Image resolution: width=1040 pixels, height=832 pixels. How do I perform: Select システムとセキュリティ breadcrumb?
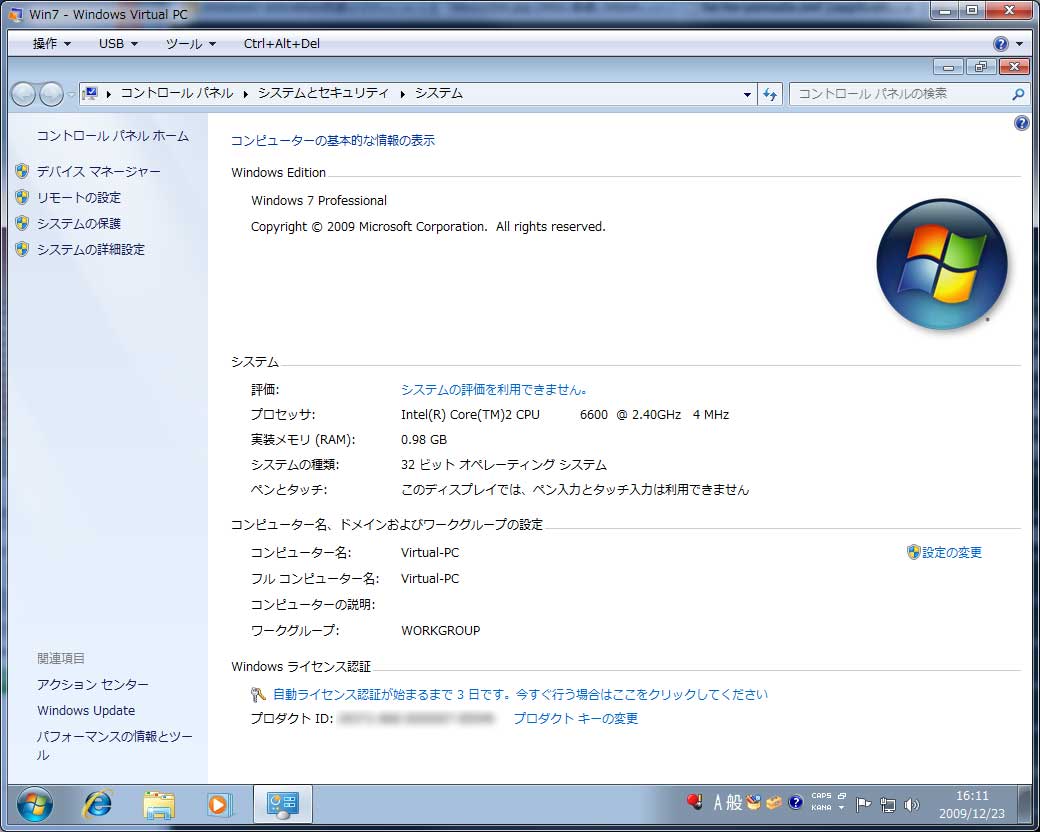[323, 94]
